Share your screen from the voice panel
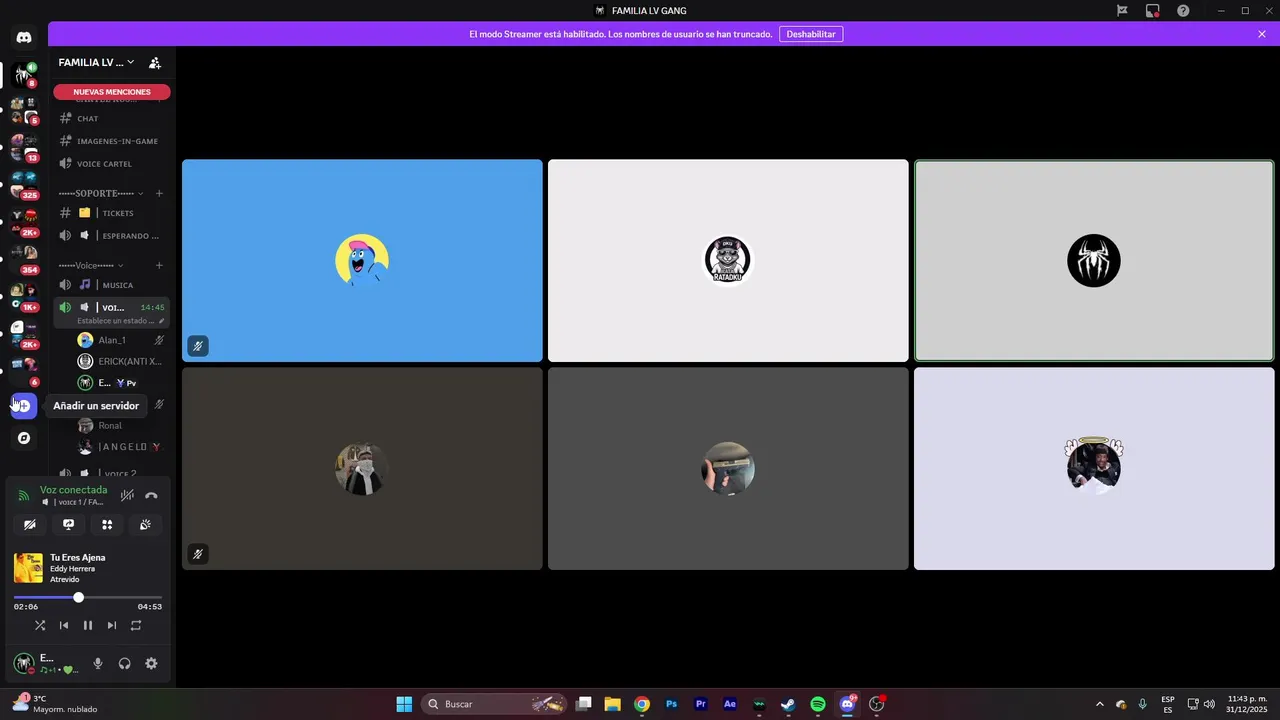 [68, 524]
